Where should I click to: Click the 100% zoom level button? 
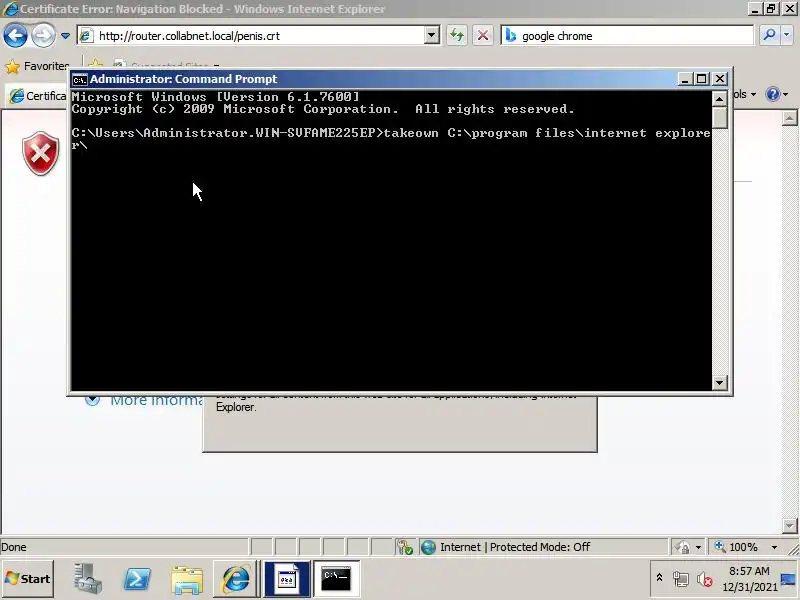[737, 547]
